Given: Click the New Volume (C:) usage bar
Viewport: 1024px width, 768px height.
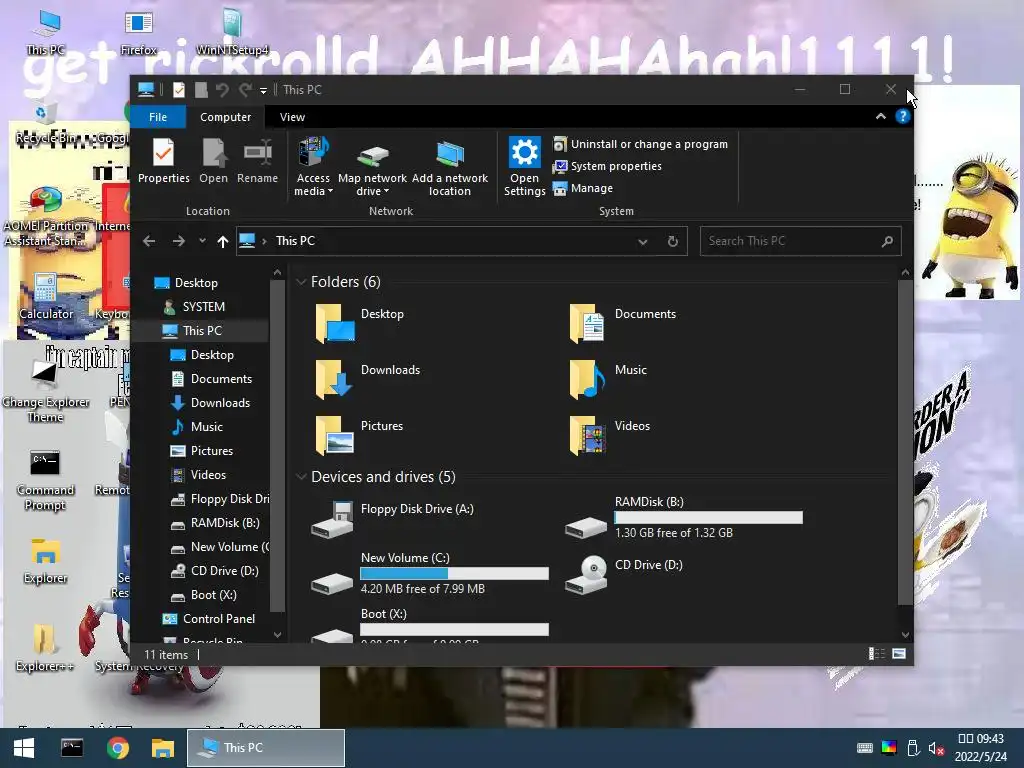Looking at the screenshot, I should coord(455,573).
